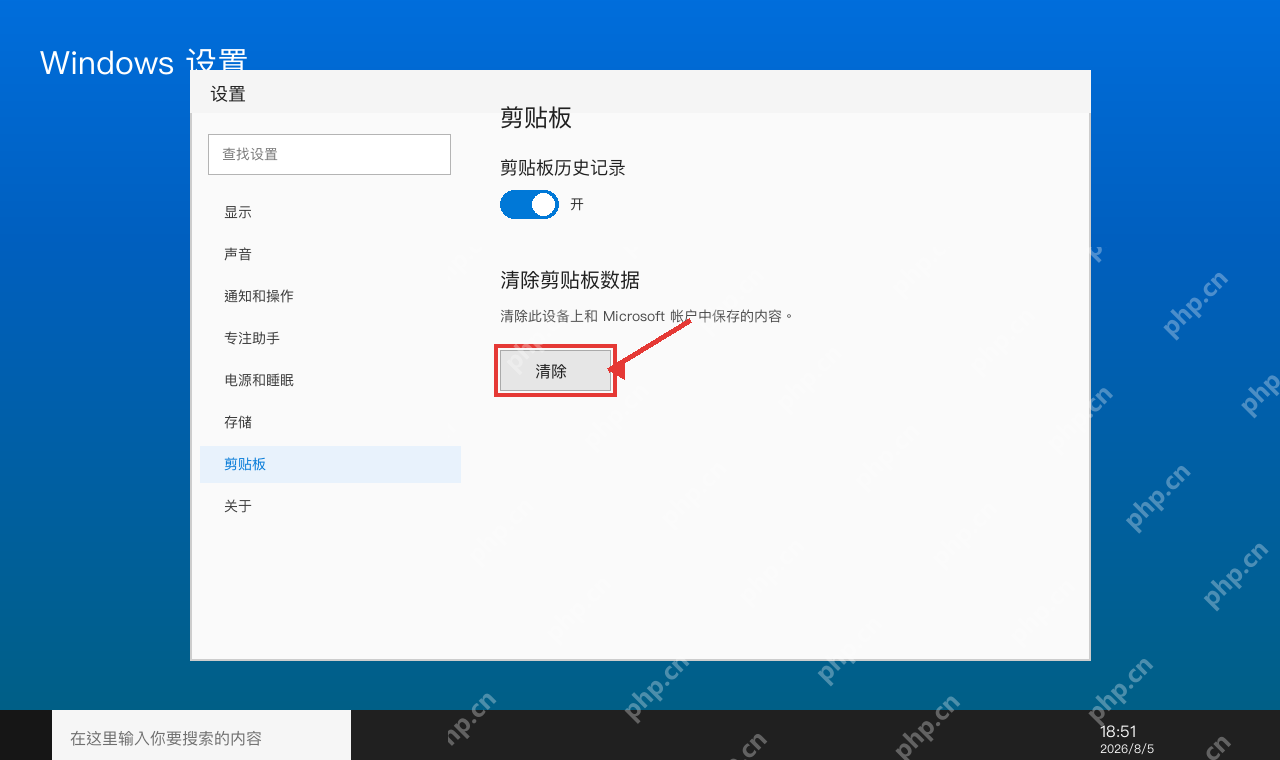
Task: Click the 开 state label beside toggle
Action: [577, 204]
